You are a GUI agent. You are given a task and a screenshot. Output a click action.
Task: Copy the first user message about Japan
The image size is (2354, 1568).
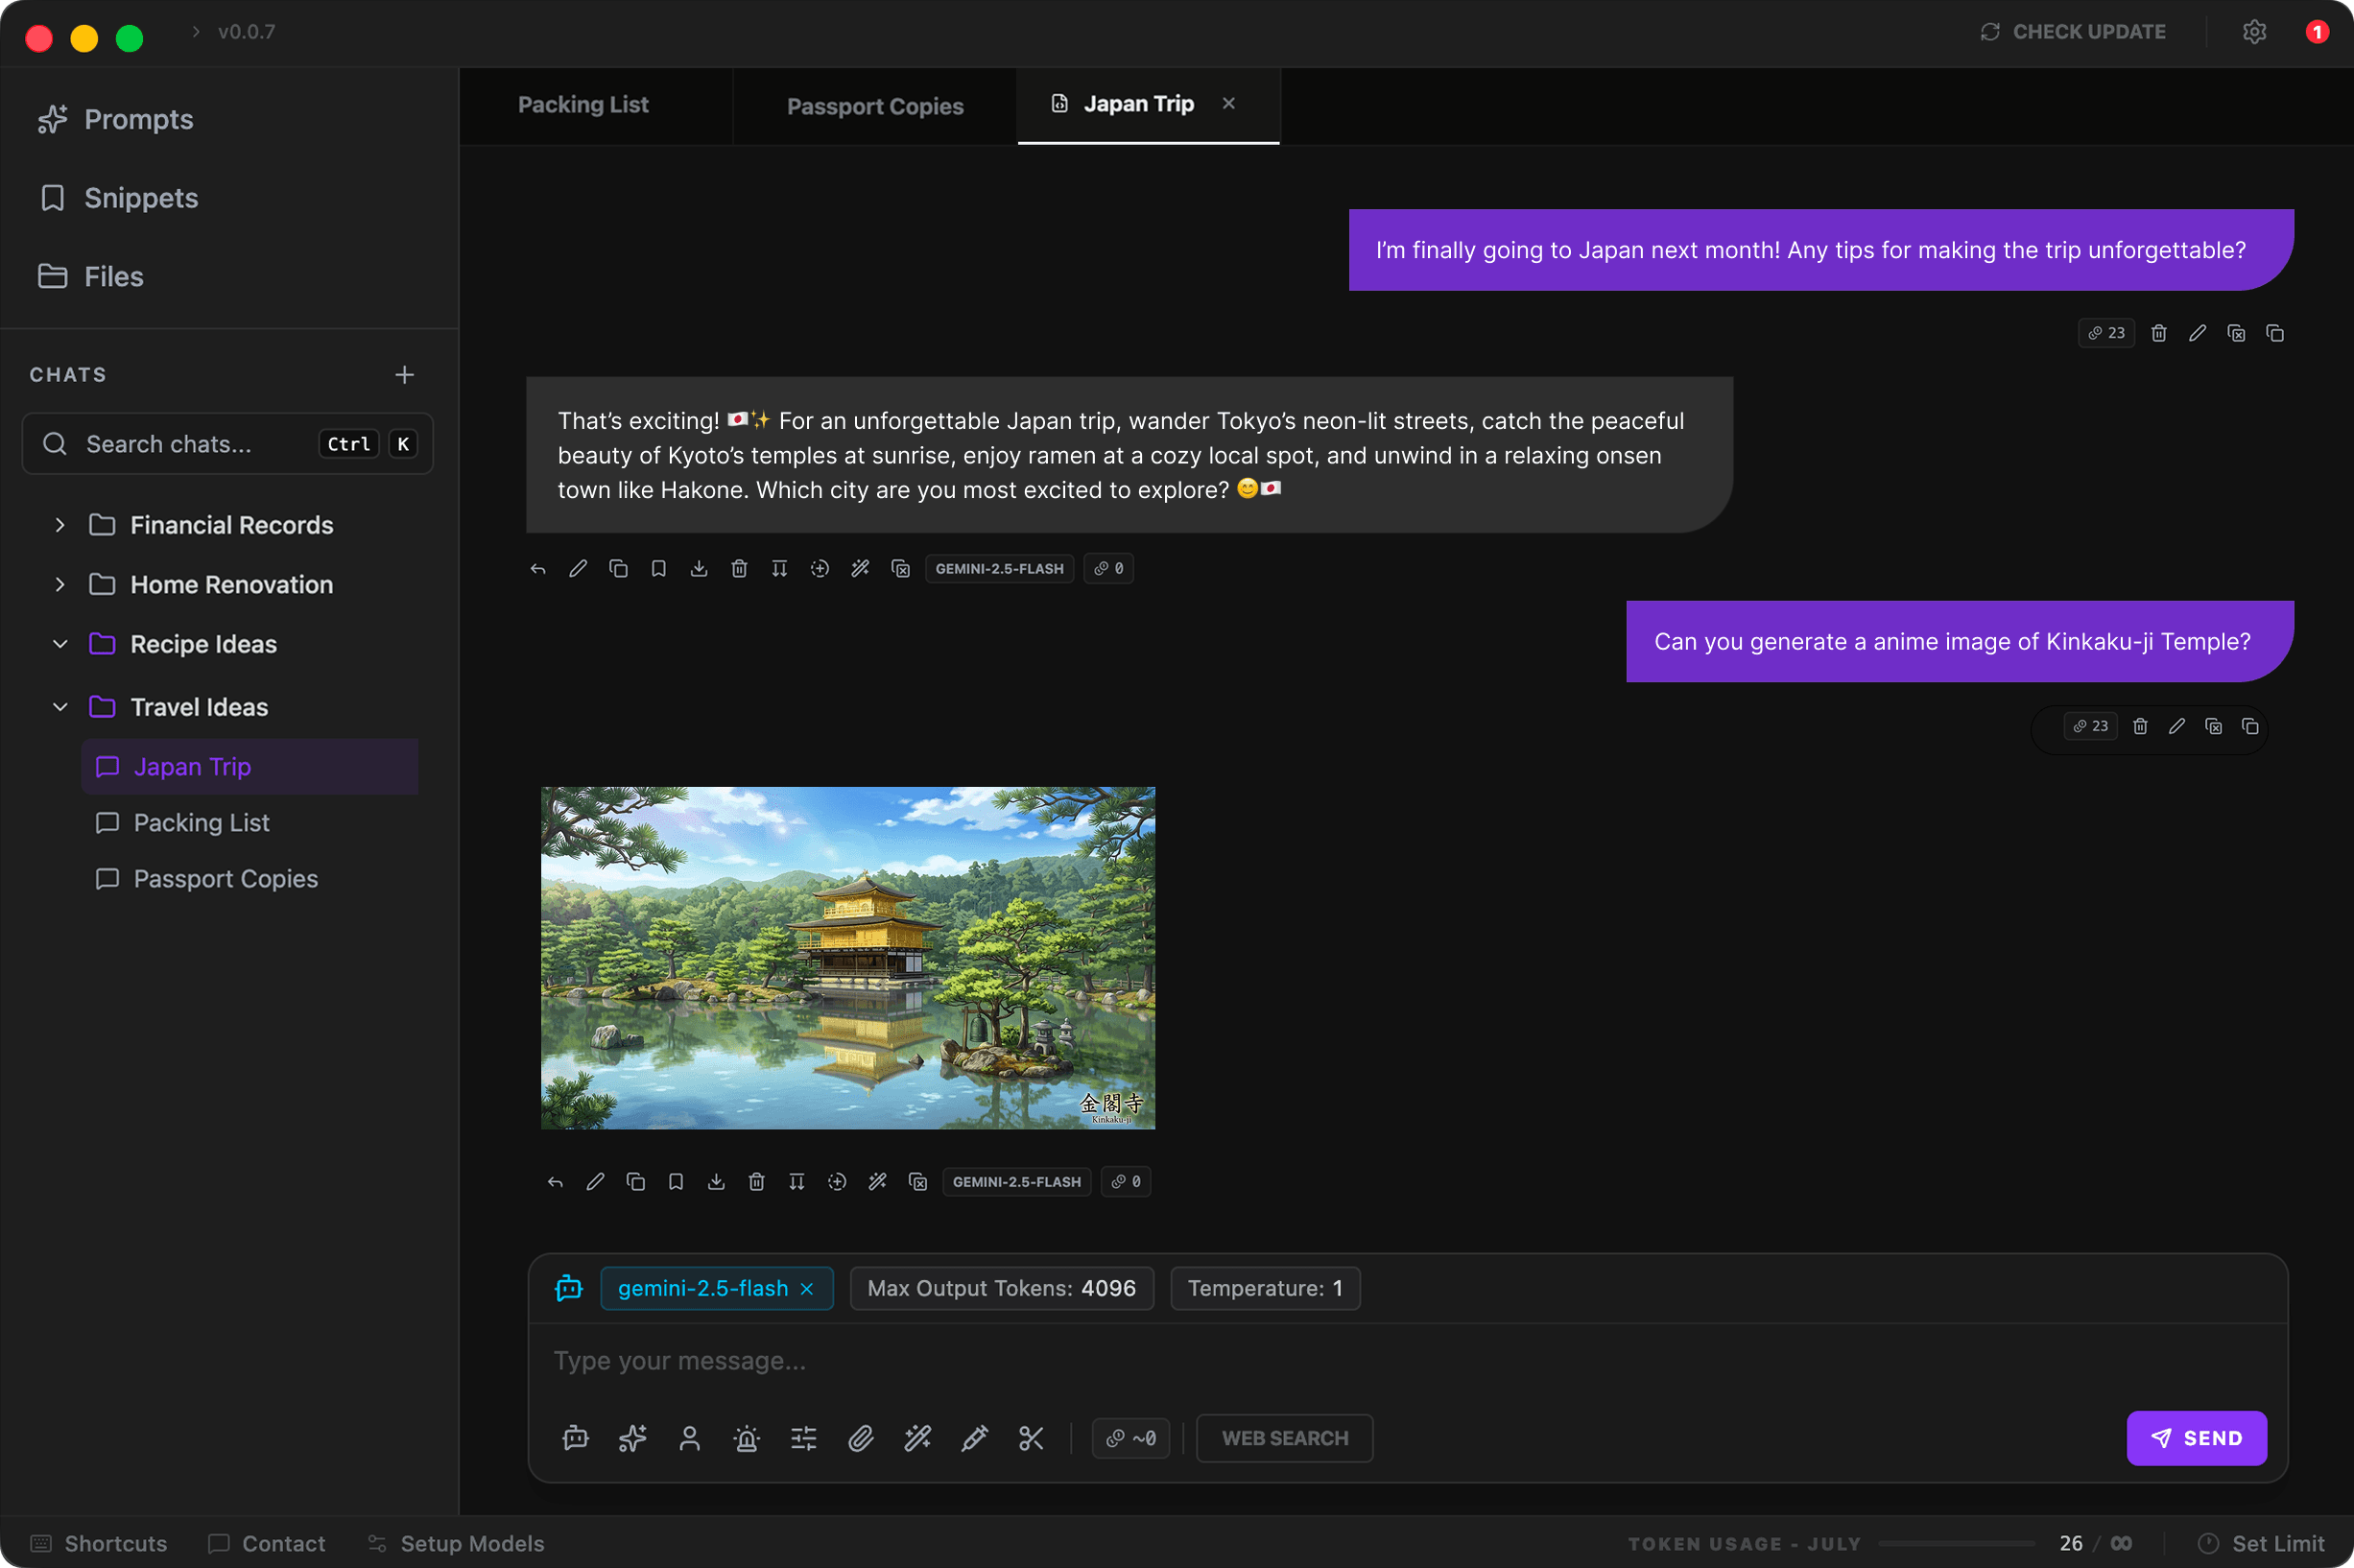coord(2275,333)
